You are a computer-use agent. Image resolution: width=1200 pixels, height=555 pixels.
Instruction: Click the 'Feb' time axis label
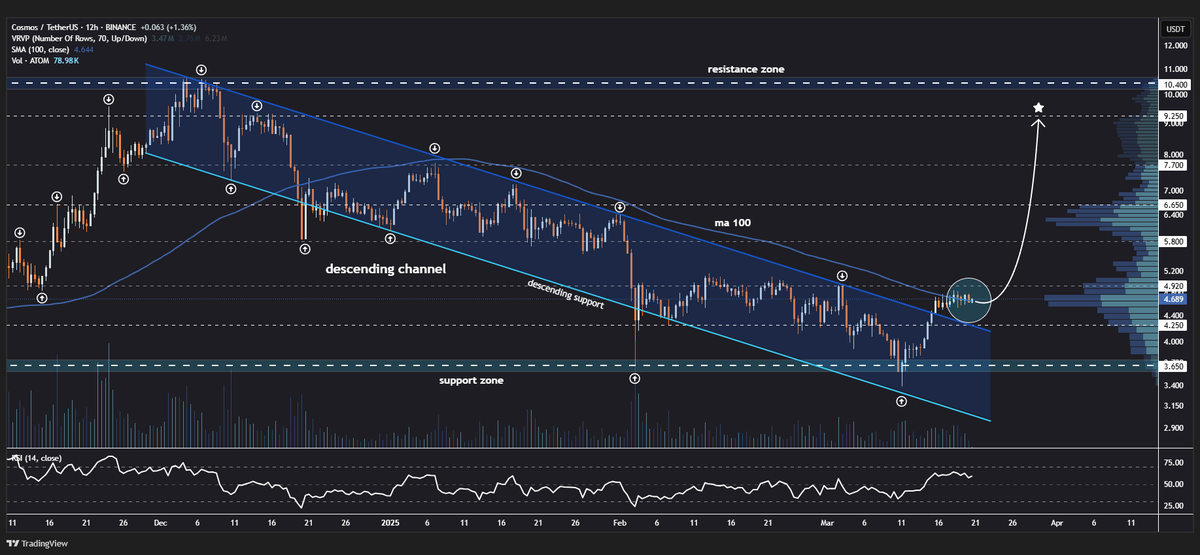619,522
